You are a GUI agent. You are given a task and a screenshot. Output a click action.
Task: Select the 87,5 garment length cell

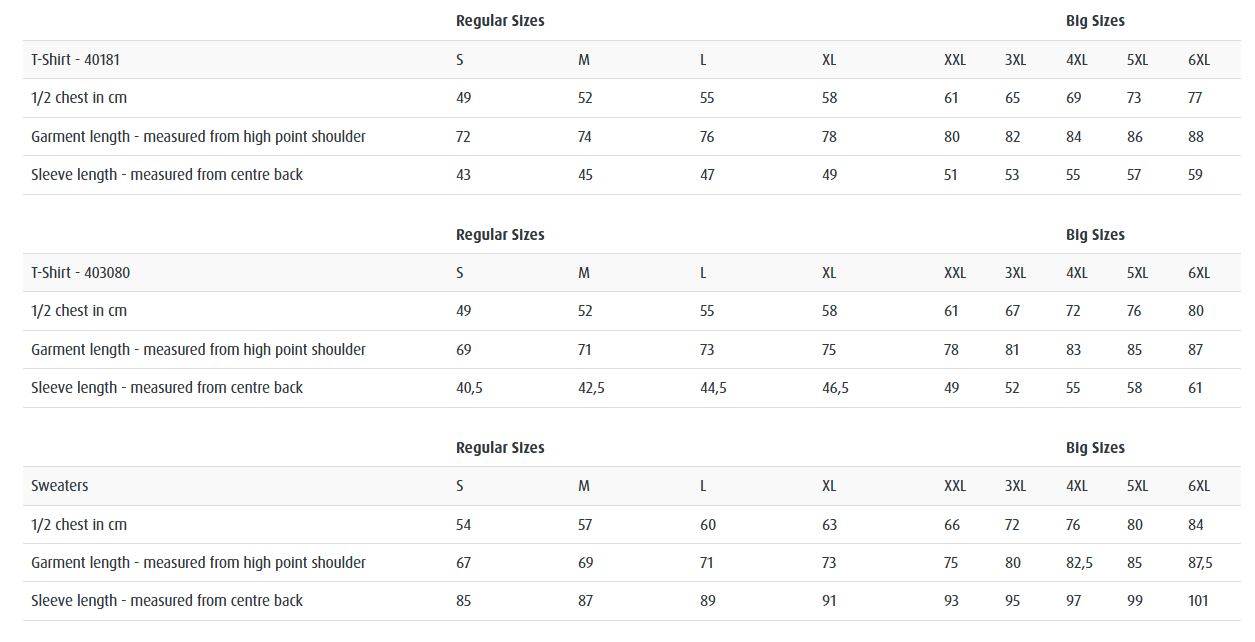pos(1200,563)
